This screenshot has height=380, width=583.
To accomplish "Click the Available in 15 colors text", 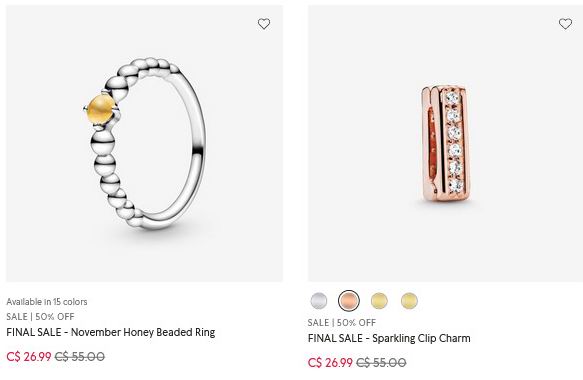I will click(x=47, y=302).
